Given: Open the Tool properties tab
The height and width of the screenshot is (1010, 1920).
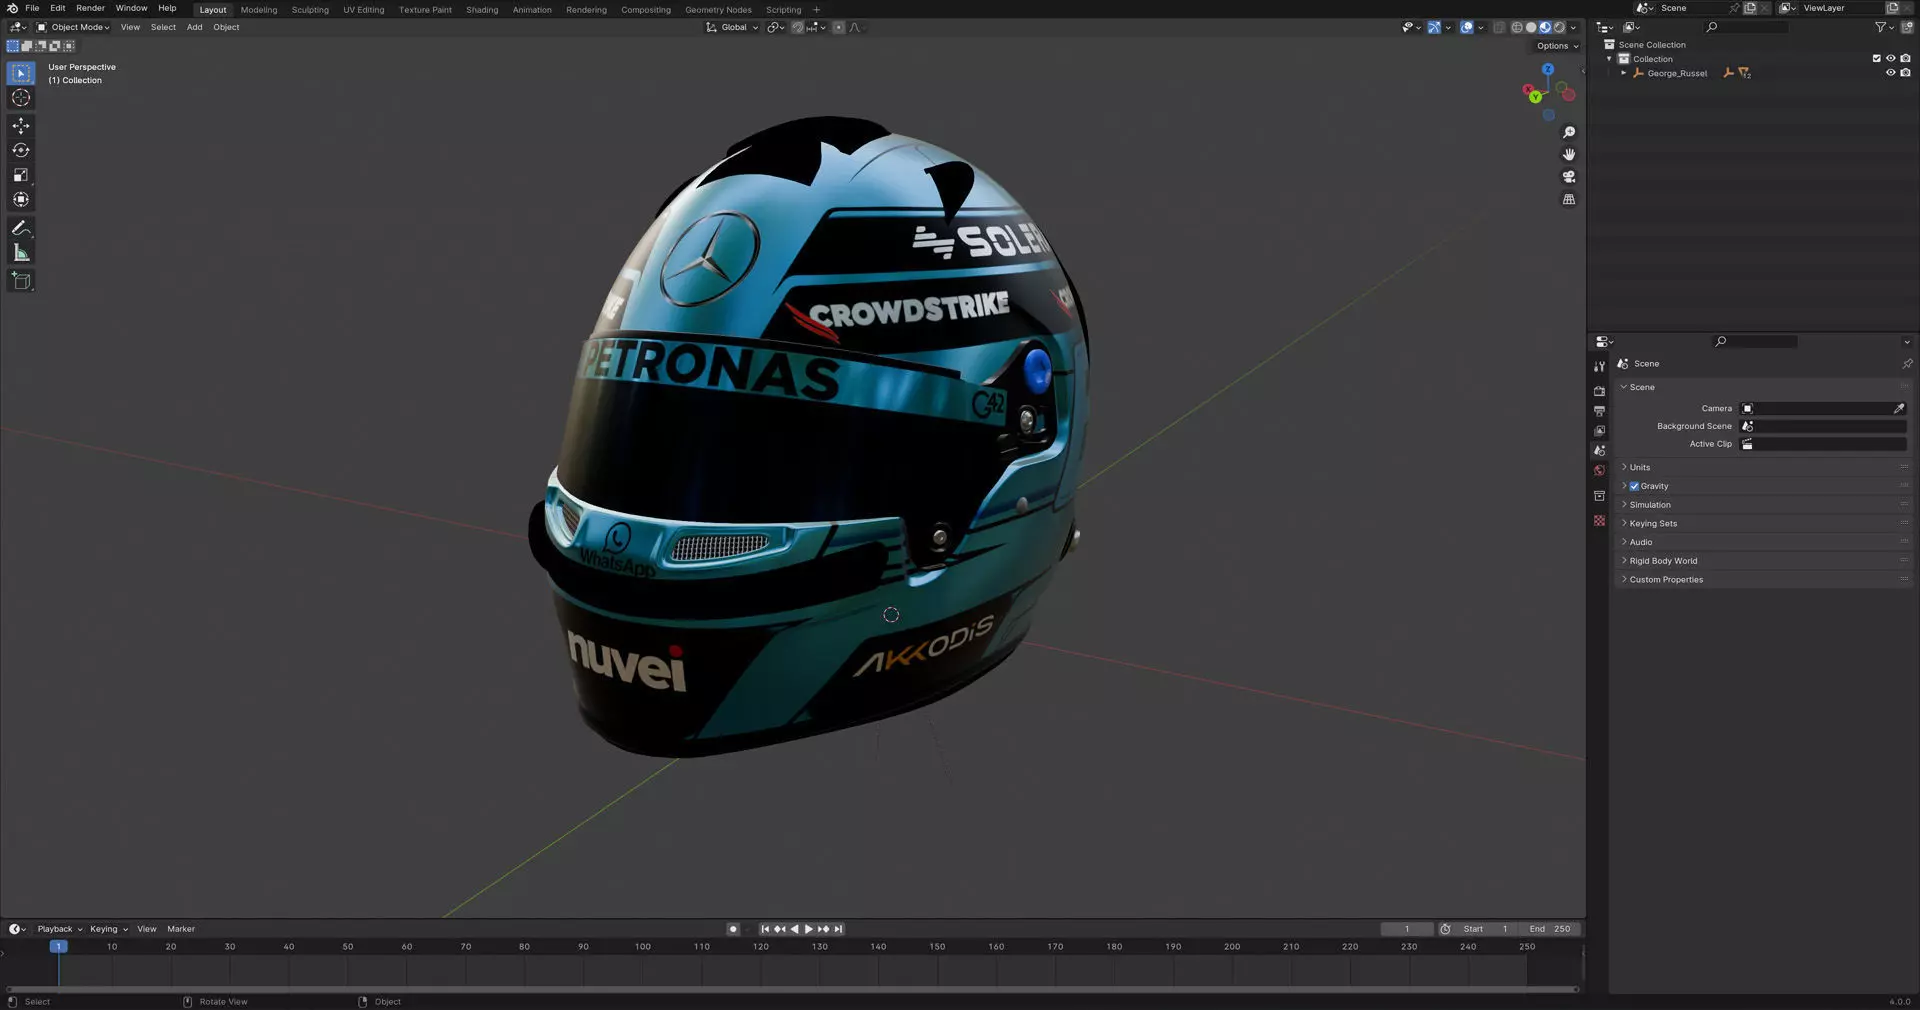Looking at the screenshot, I should tap(1599, 366).
